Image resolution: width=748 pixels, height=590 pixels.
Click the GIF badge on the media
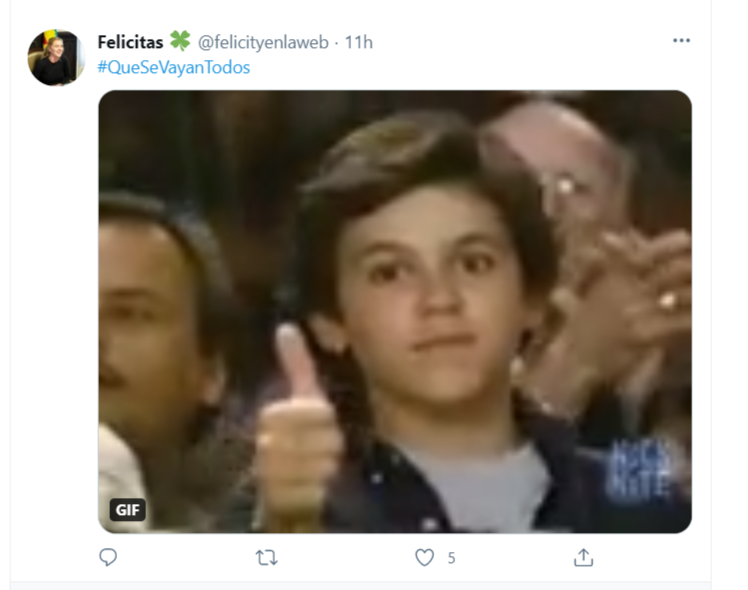(127, 510)
